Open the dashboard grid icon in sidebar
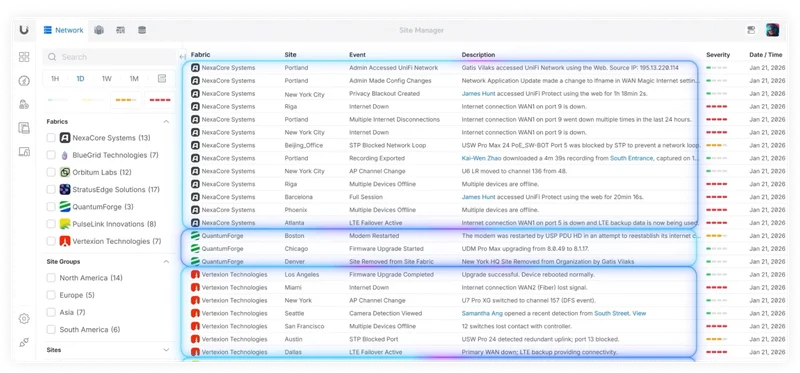 24,57
